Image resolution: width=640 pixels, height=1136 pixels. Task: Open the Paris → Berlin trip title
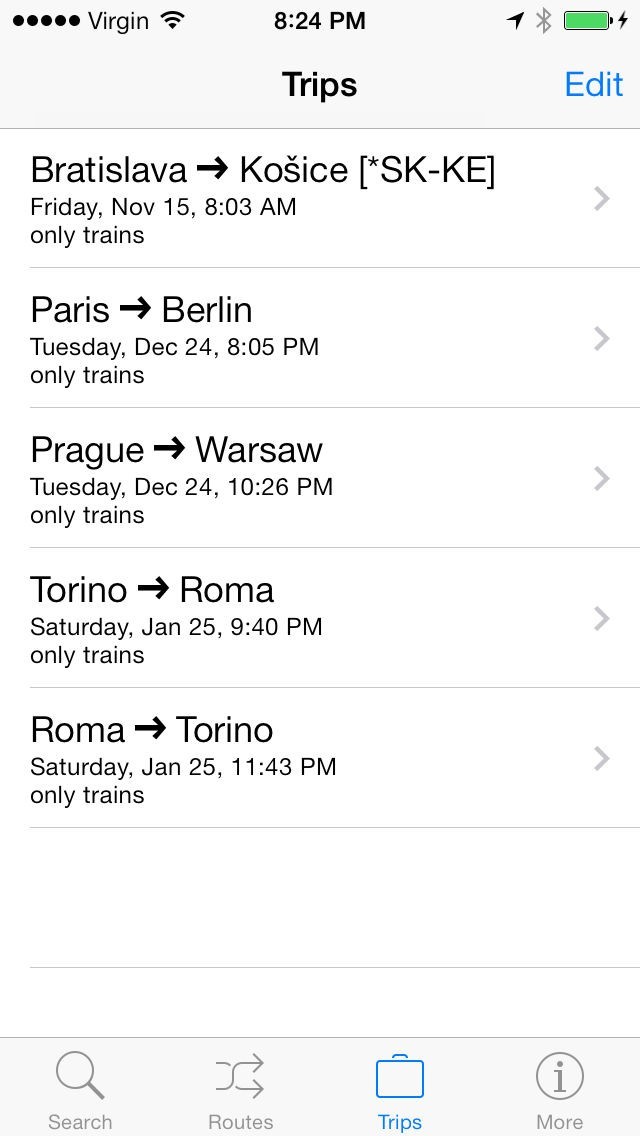coord(142,310)
